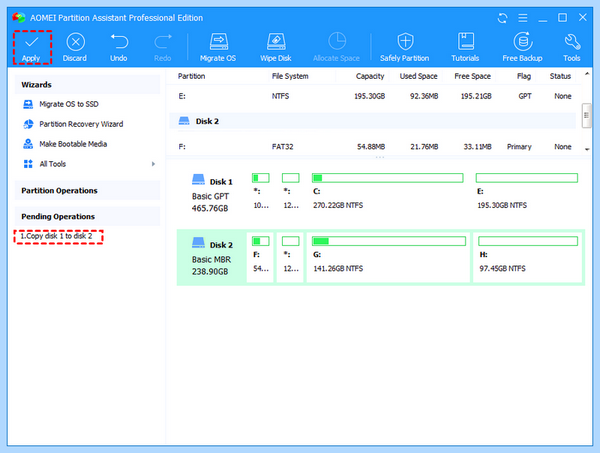600x453 pixels.
Task: Select the E: partition row in the table
Action: tap(373, 96)
